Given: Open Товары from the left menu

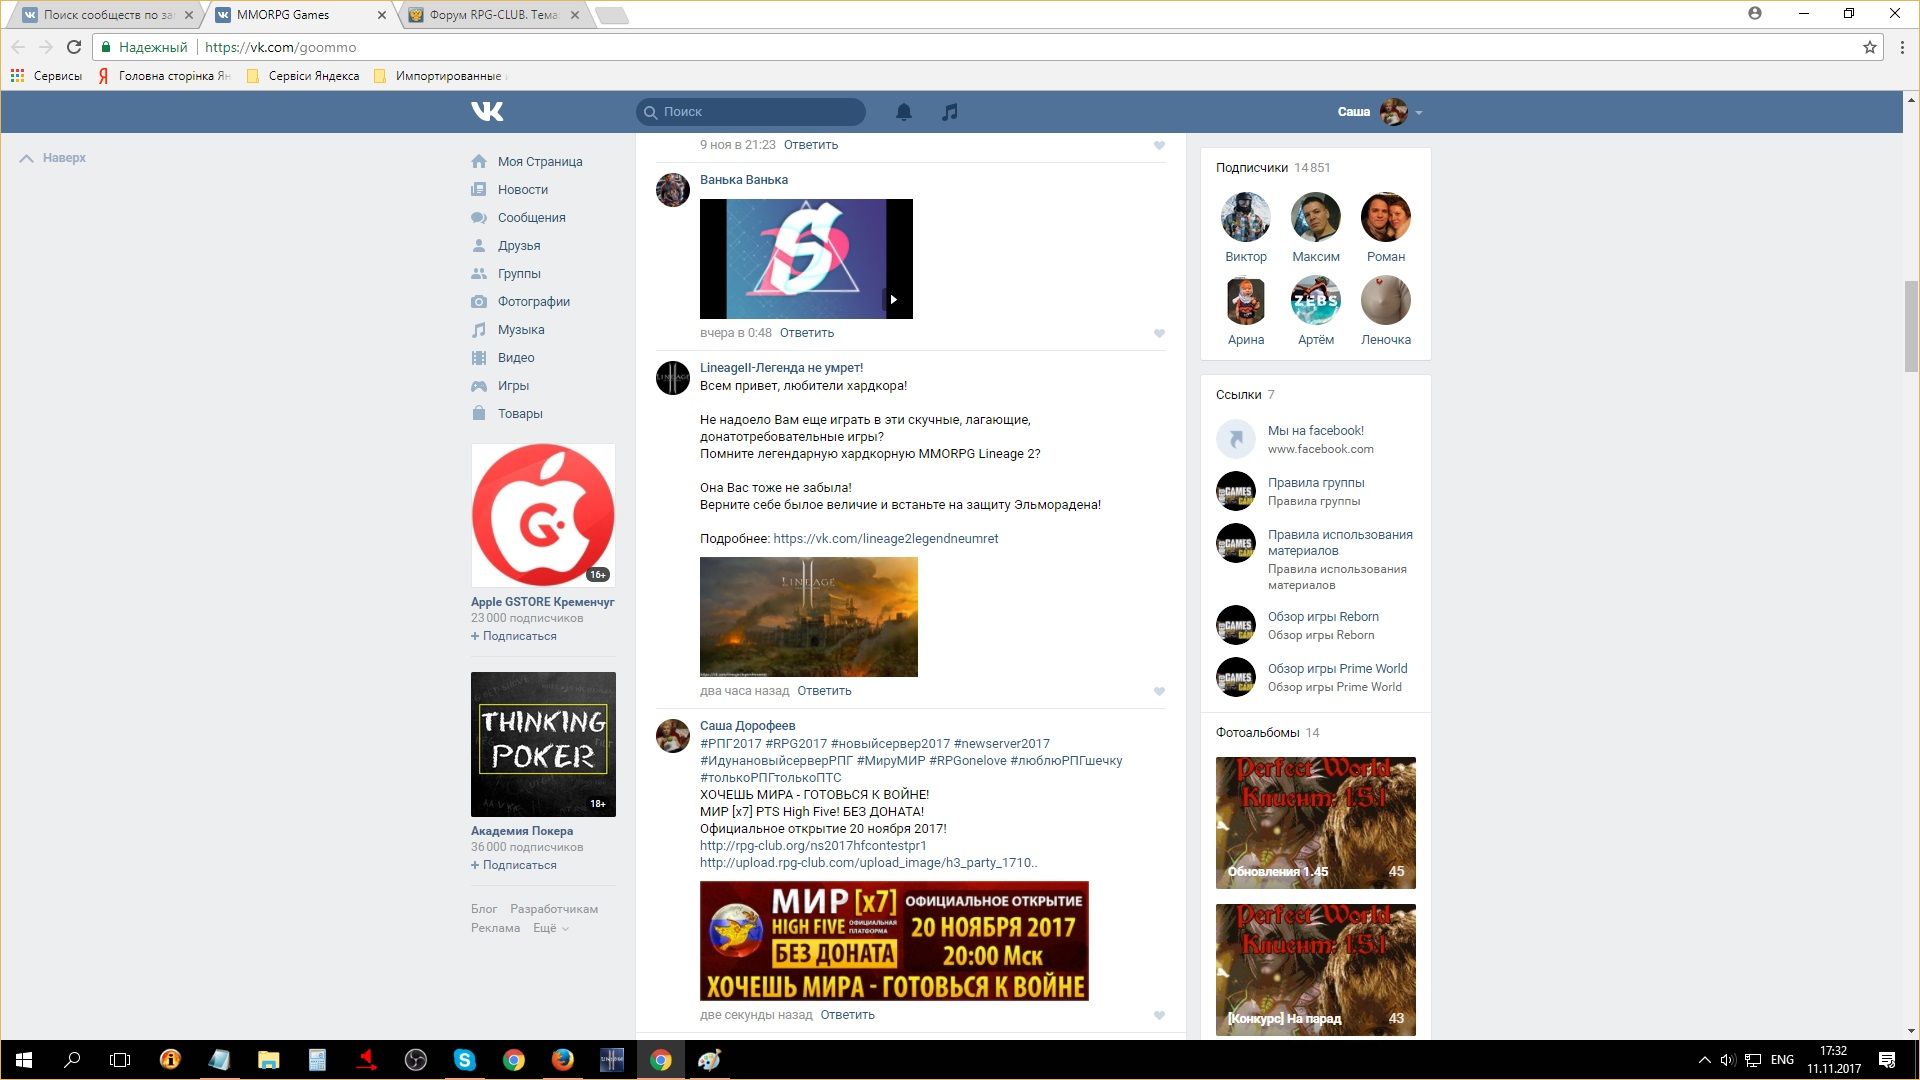Looking at the screenshot, I should pos(519,413).
